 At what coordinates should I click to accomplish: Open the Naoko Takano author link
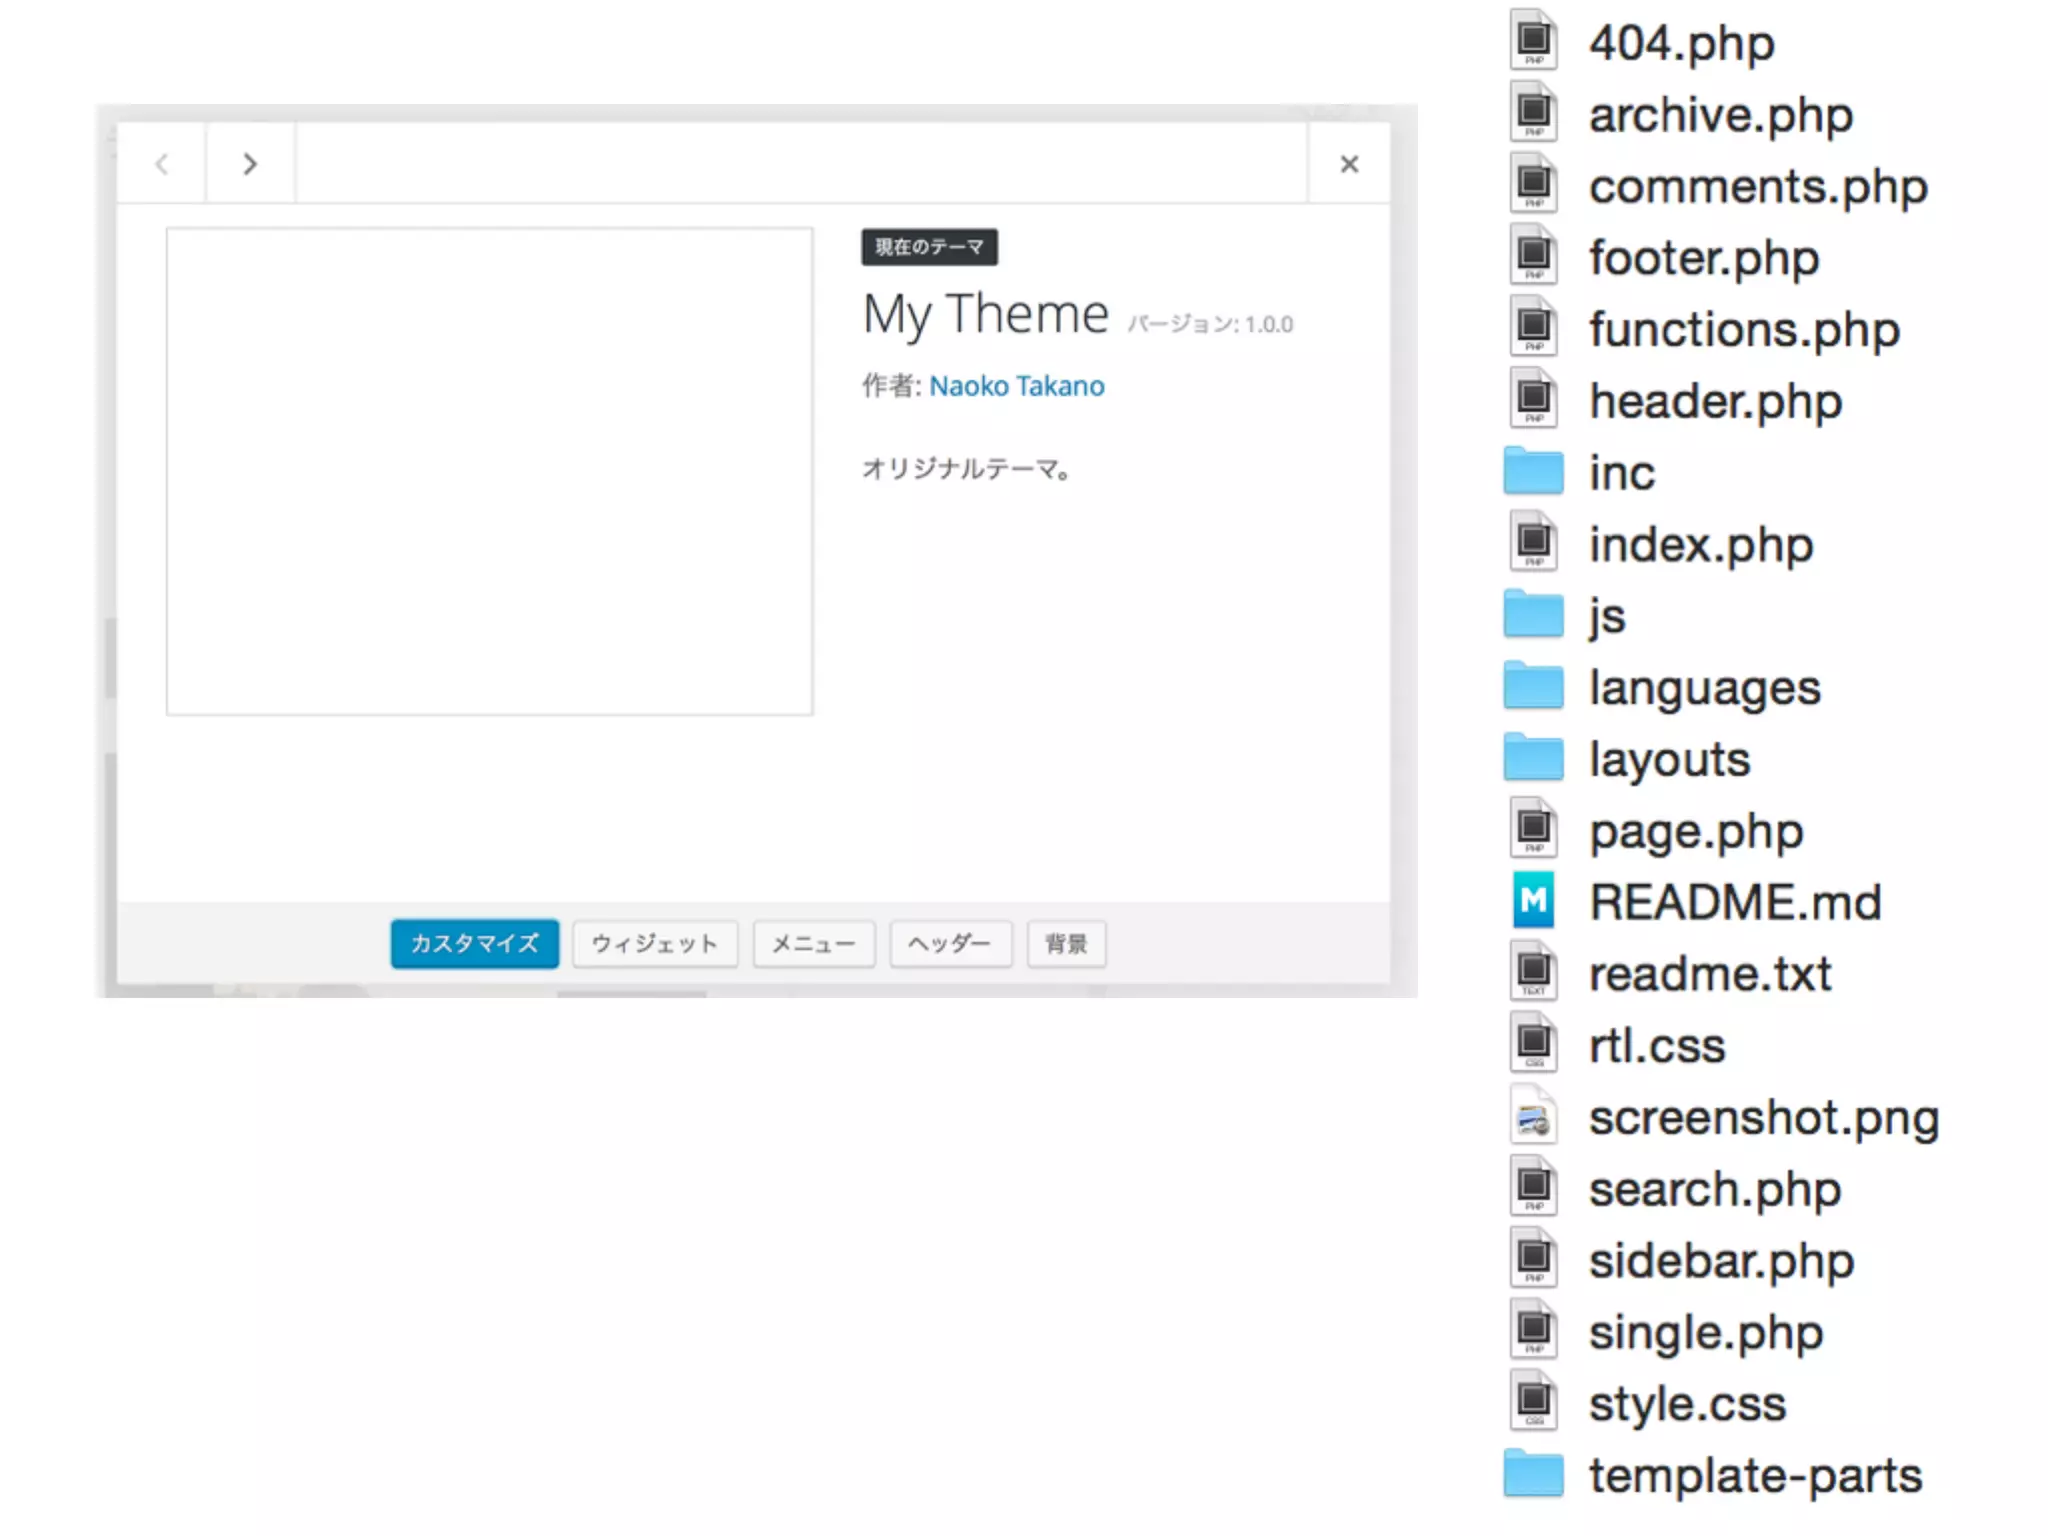pyautogui.click(x=1016, y=386)
